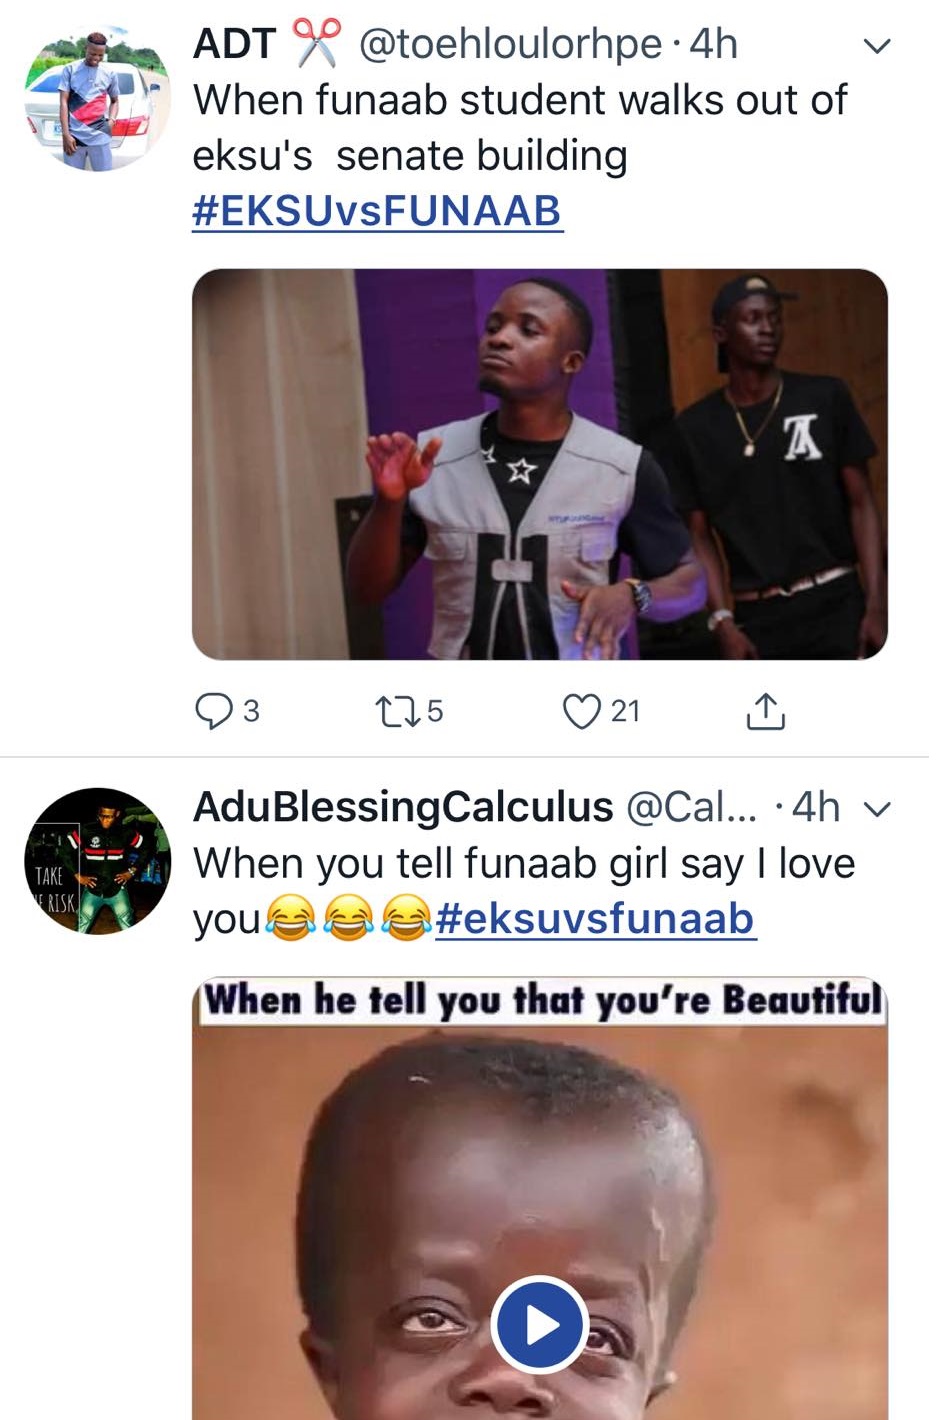
Task: Share ADT's tweet via share icon
Action: [x=765, y=711]
